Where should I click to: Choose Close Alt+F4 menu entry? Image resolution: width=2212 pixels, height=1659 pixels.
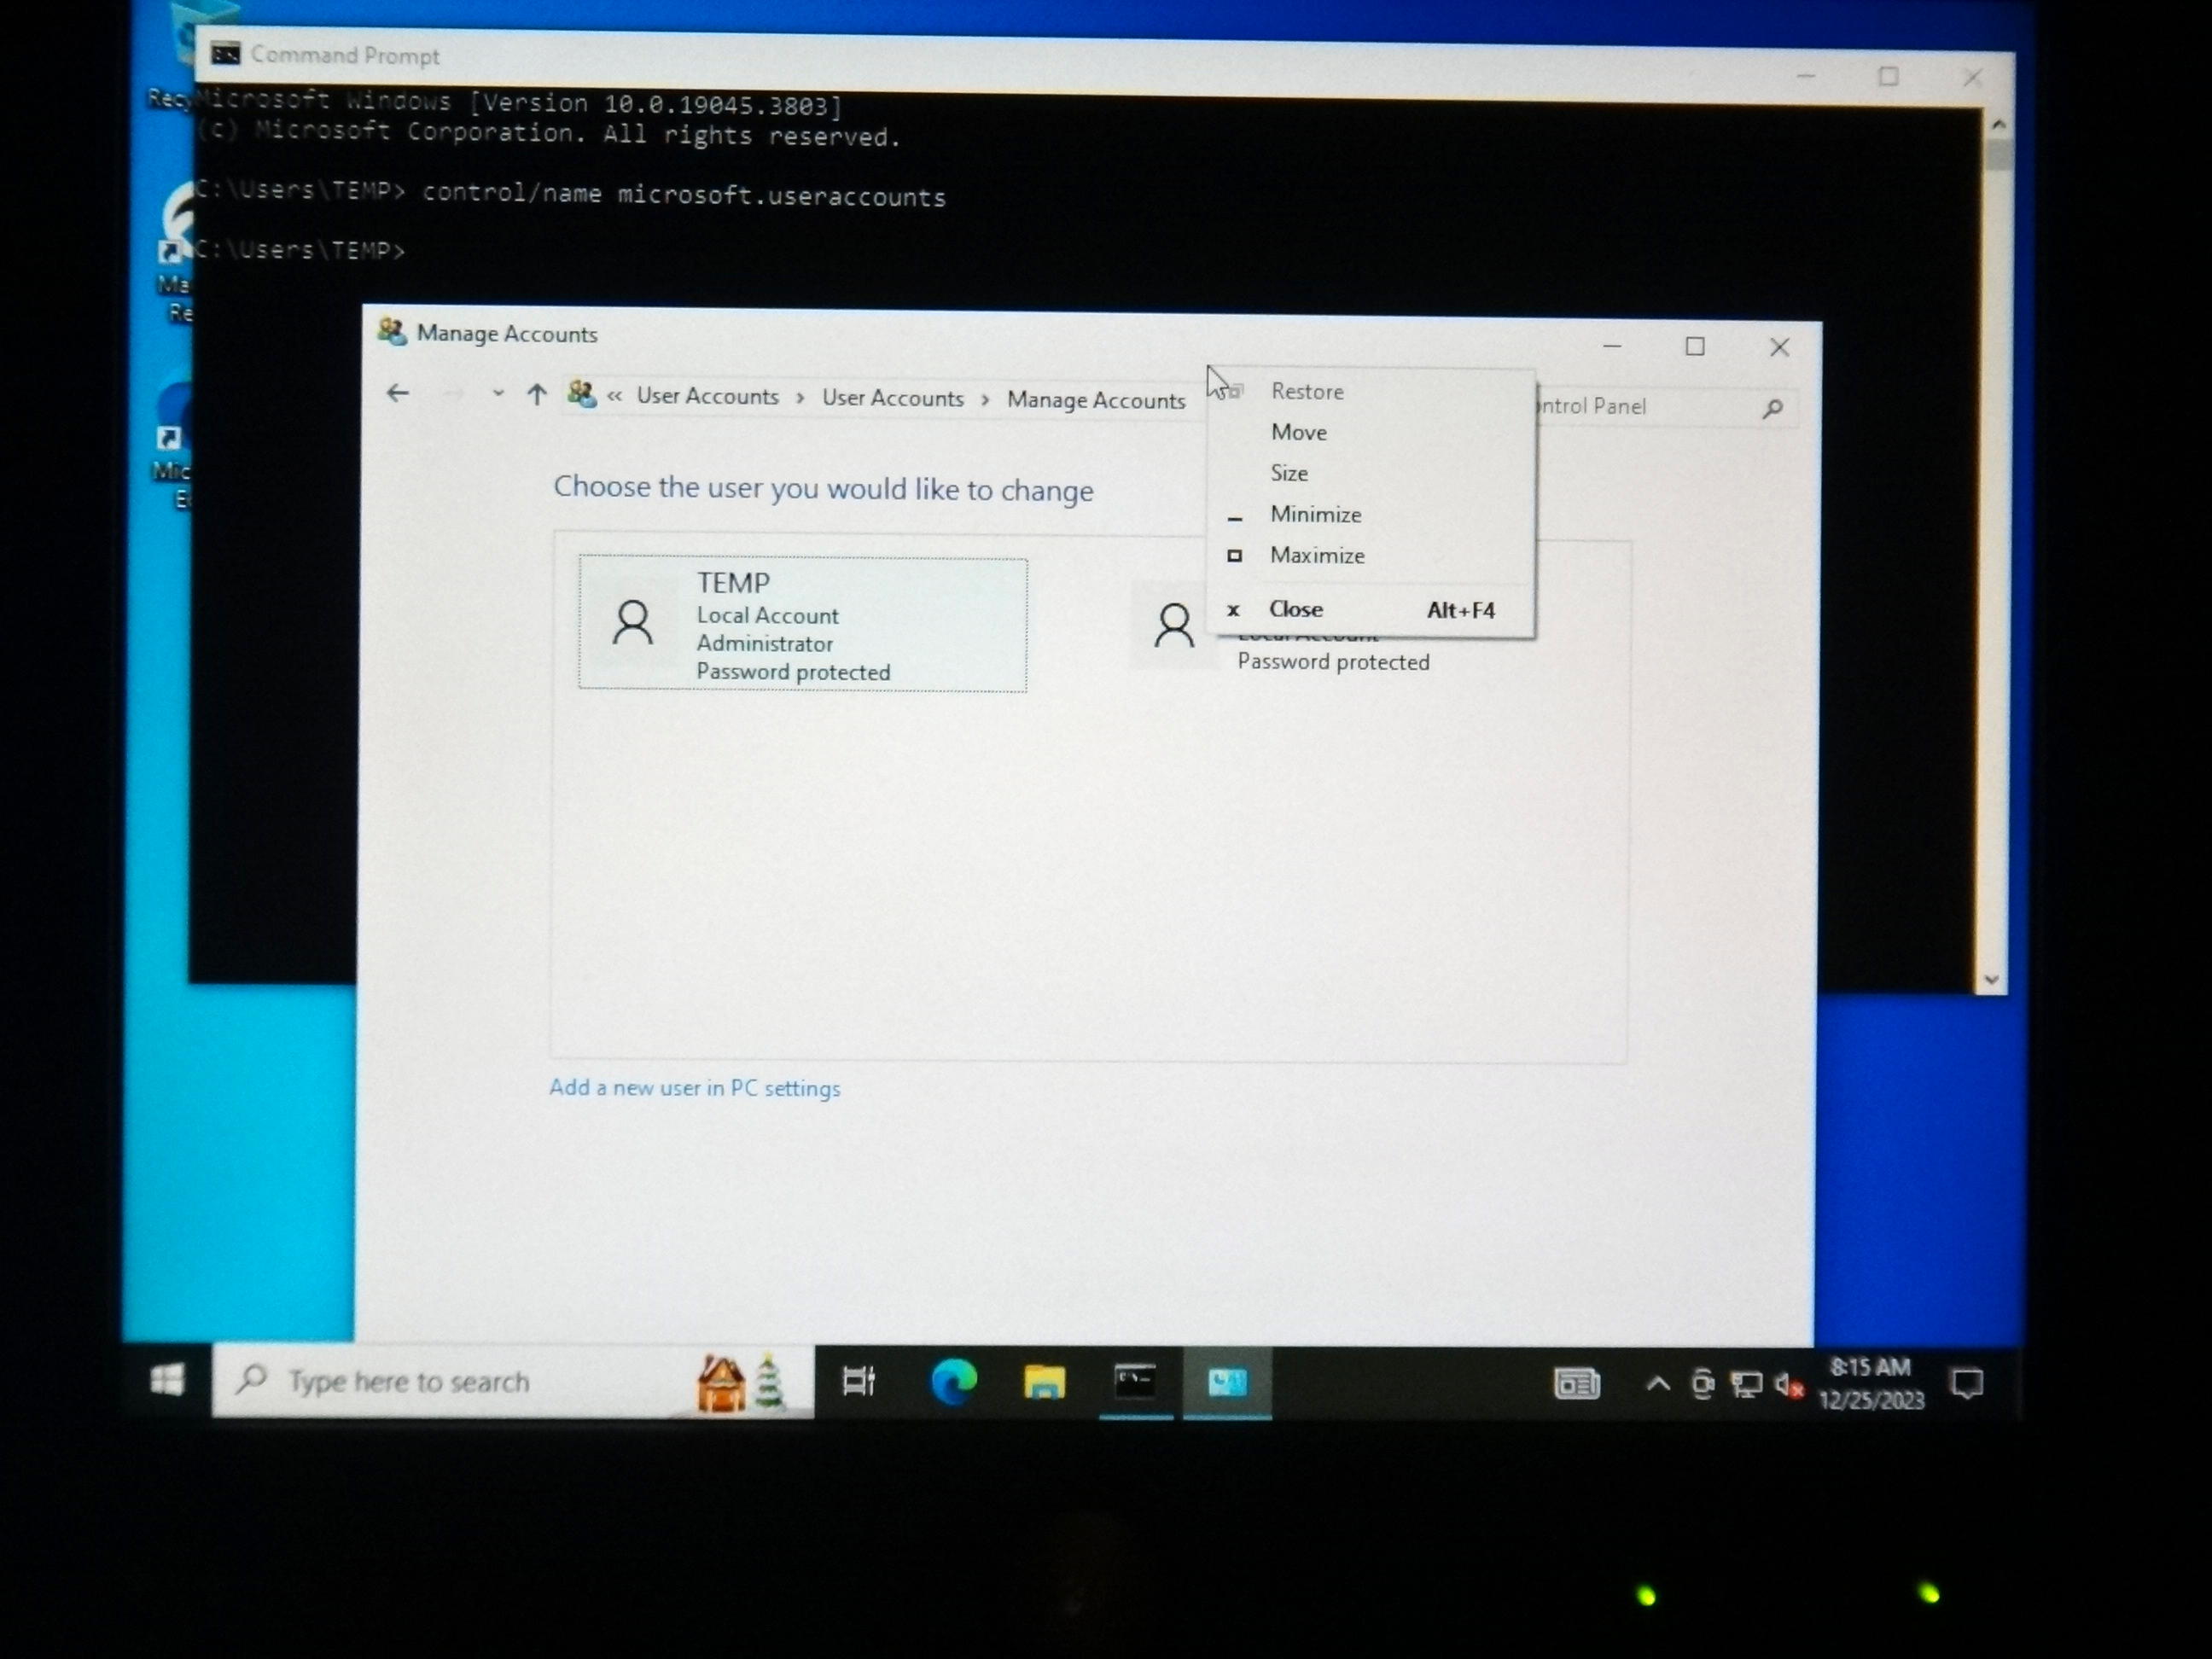pos(1370,609)
